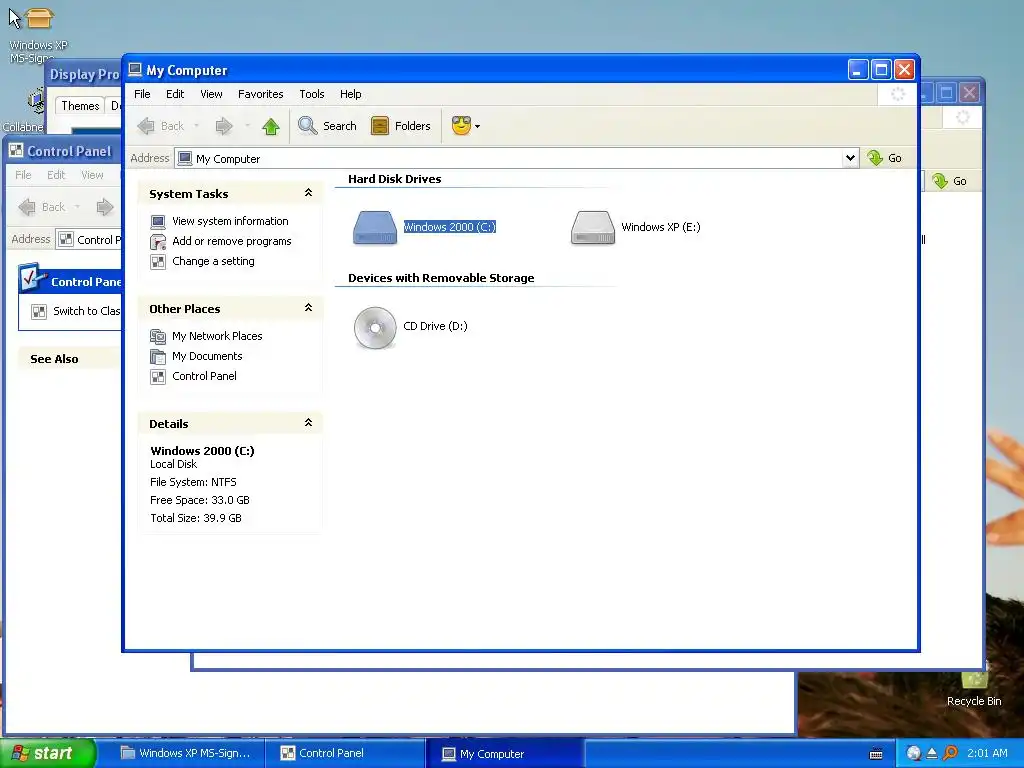Select the CD Drive (D:) disc icon

(x=375, y=327)
